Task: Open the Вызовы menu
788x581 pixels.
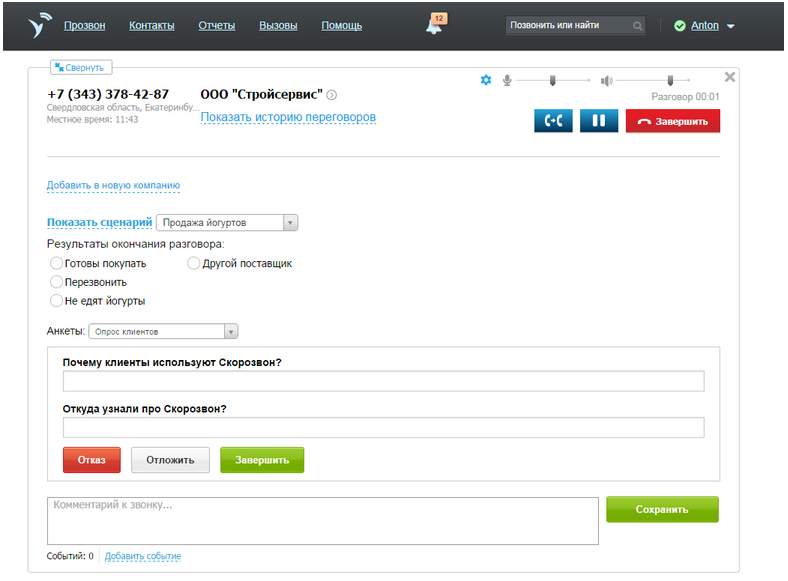Action: click(x=278, y=25)
